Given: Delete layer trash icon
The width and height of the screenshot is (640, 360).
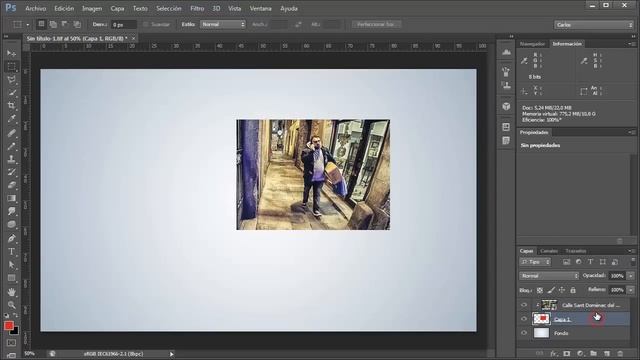Looking at the screenshot, I should point(620,353).
